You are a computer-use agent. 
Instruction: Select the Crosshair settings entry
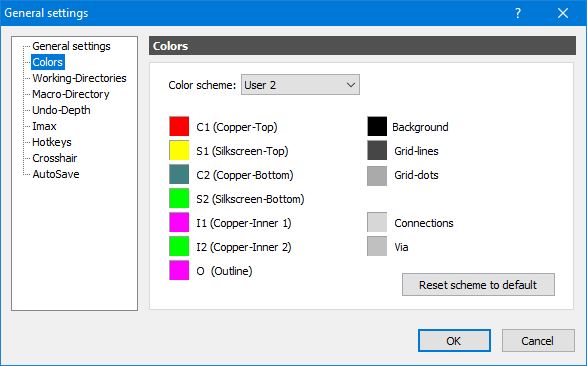coord(55,158)
